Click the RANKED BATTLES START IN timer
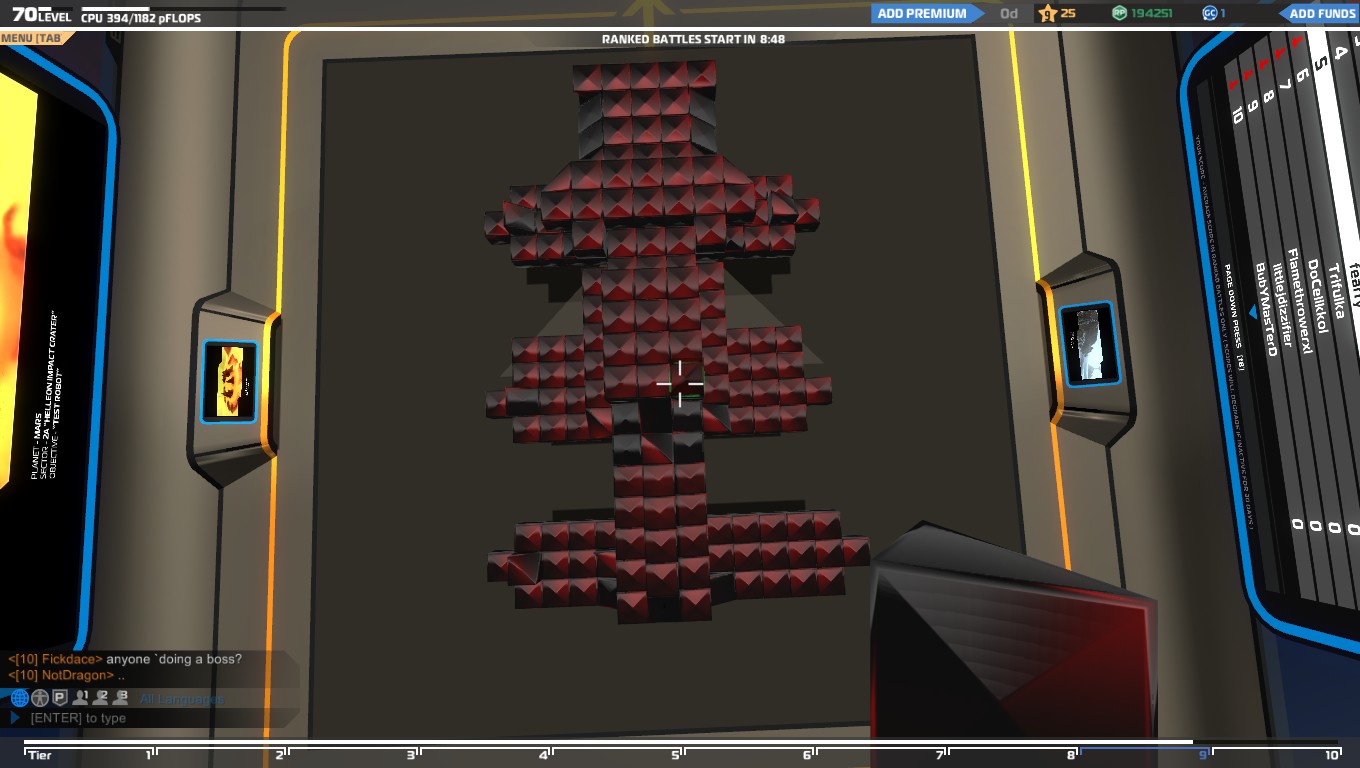Viewport: 1360px width, 768px height. [x=693, y=39]
